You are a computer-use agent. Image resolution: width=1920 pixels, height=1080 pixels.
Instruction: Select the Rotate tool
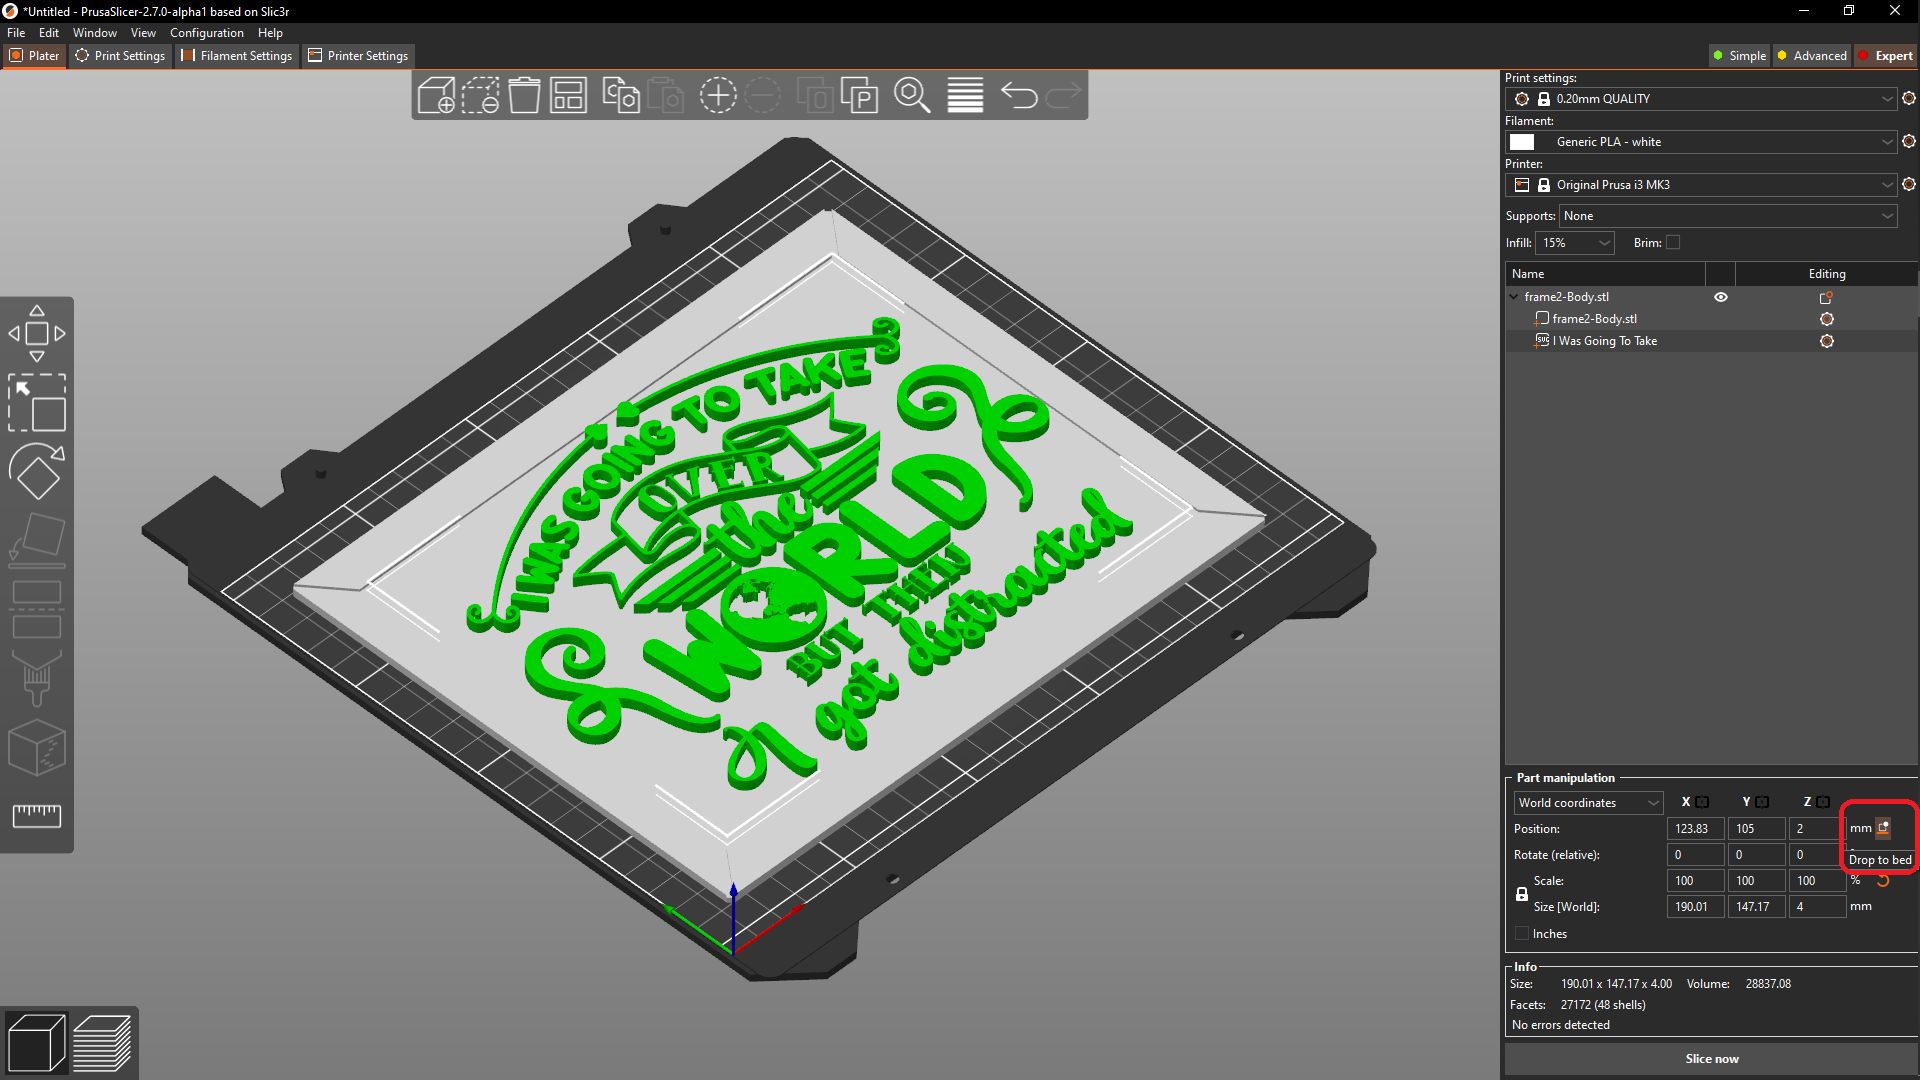(x=38, y=471)
